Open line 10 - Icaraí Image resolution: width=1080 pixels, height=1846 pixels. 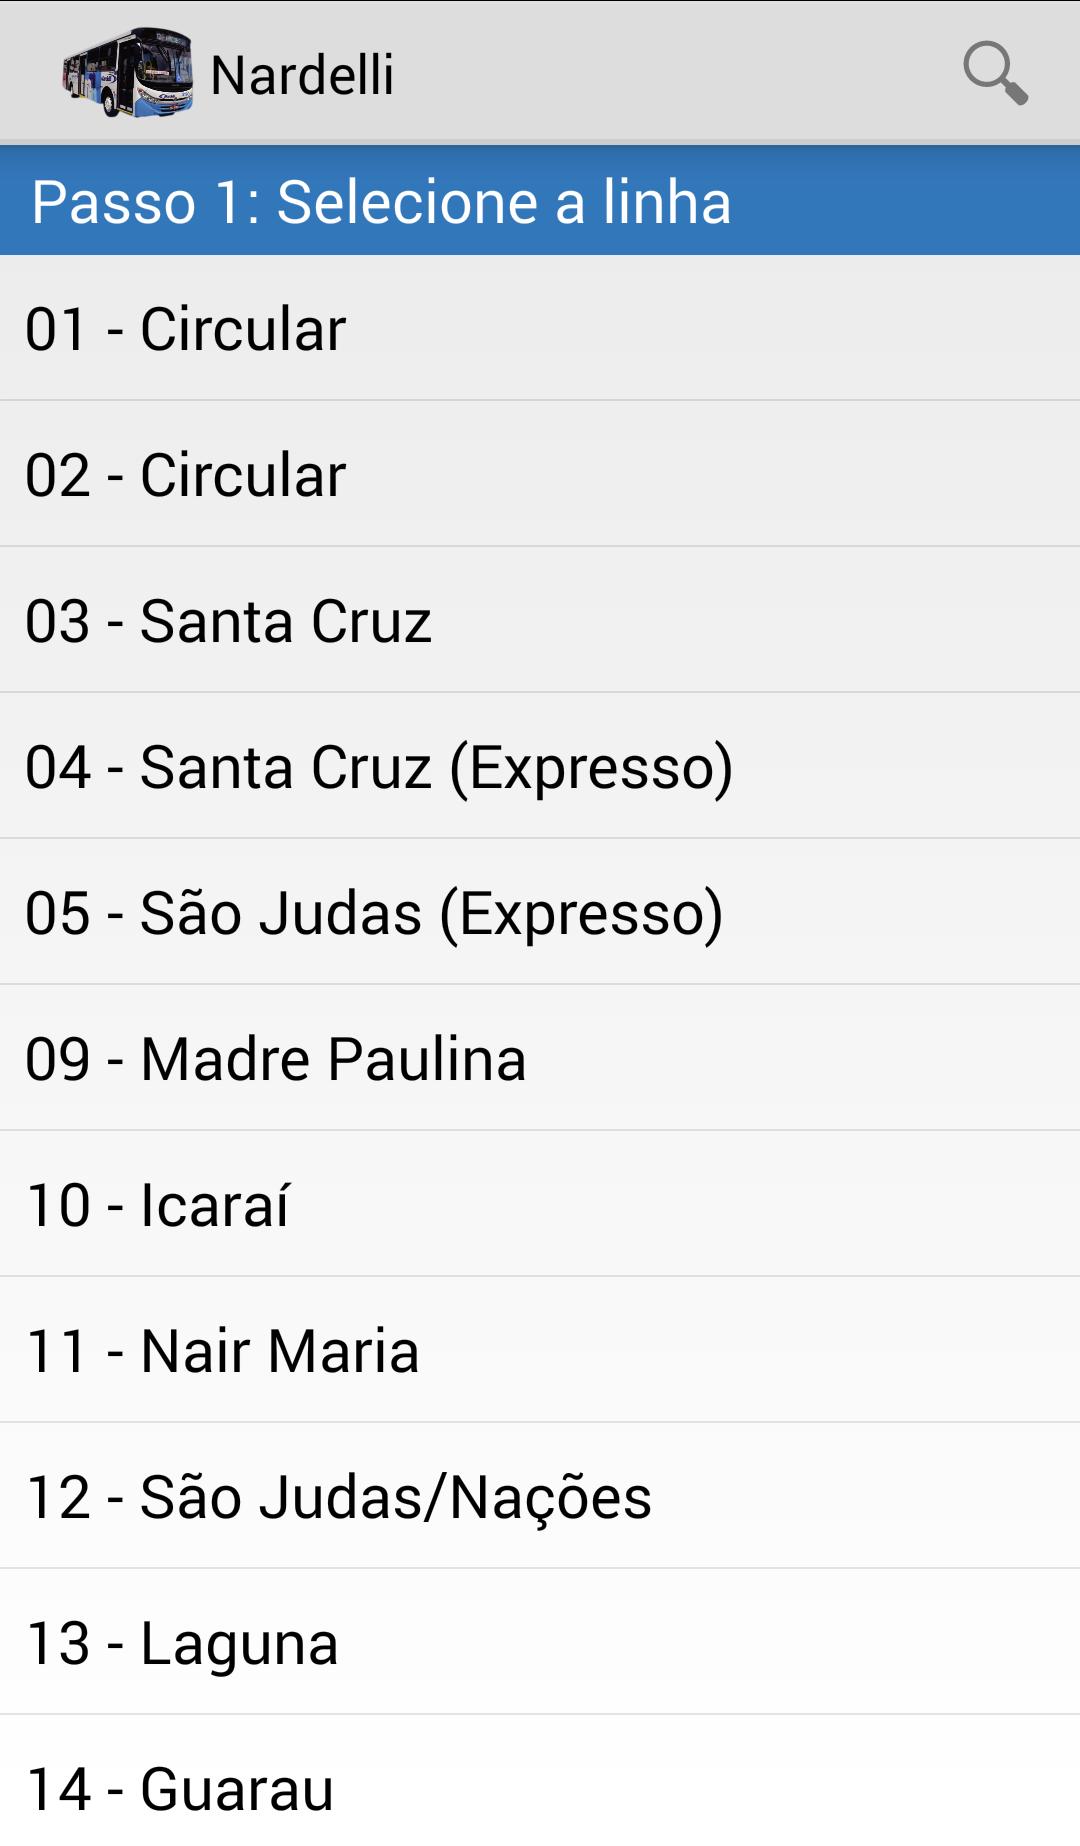click(540, 1204)
